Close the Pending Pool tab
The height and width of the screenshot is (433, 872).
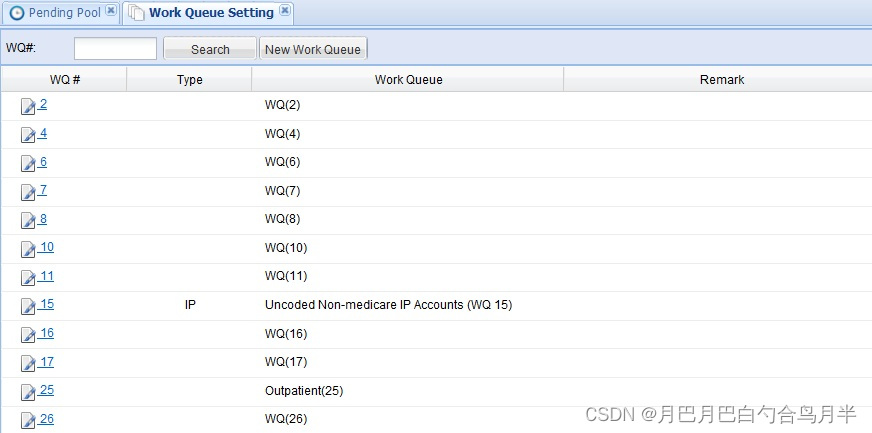click(111, 11)
